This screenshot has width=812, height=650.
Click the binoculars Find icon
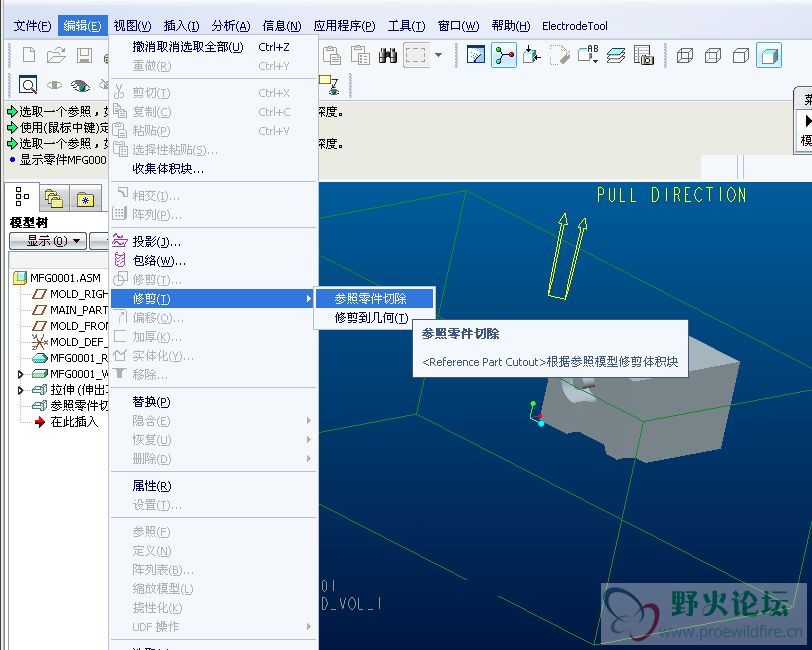coord(387,55)
